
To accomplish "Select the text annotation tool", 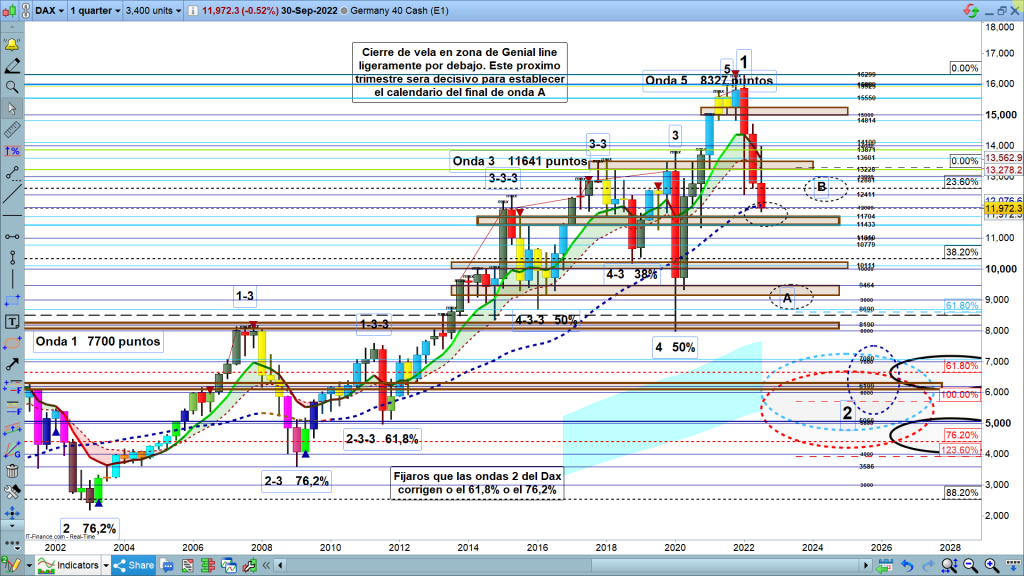I will pos(13,322).
